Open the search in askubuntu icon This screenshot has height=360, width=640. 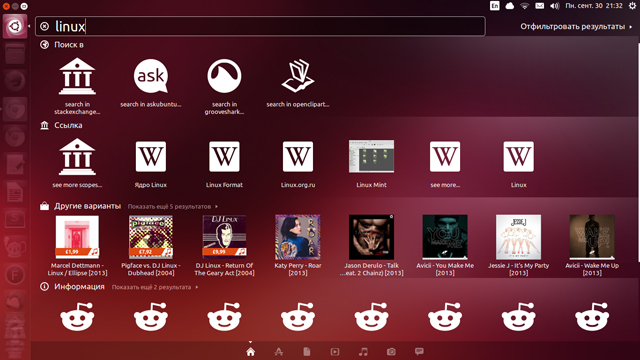[151, 76]
